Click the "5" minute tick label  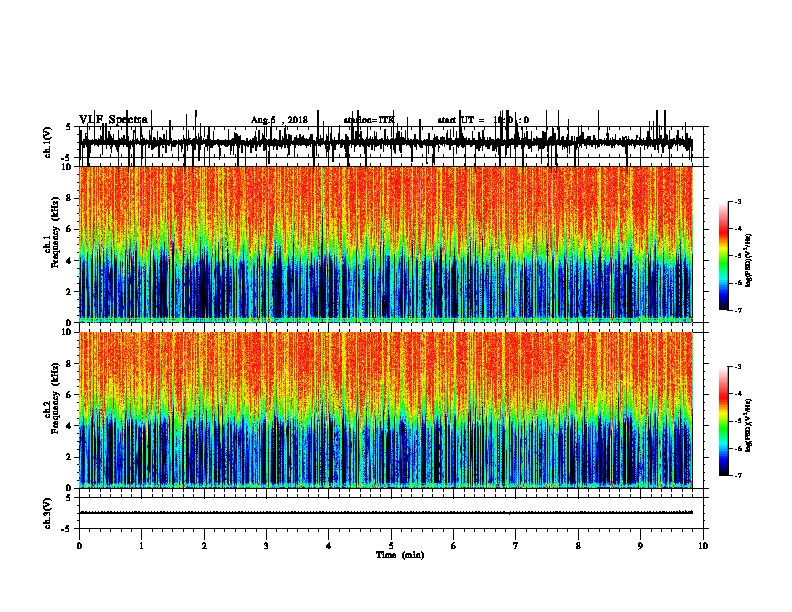[391, 546]
